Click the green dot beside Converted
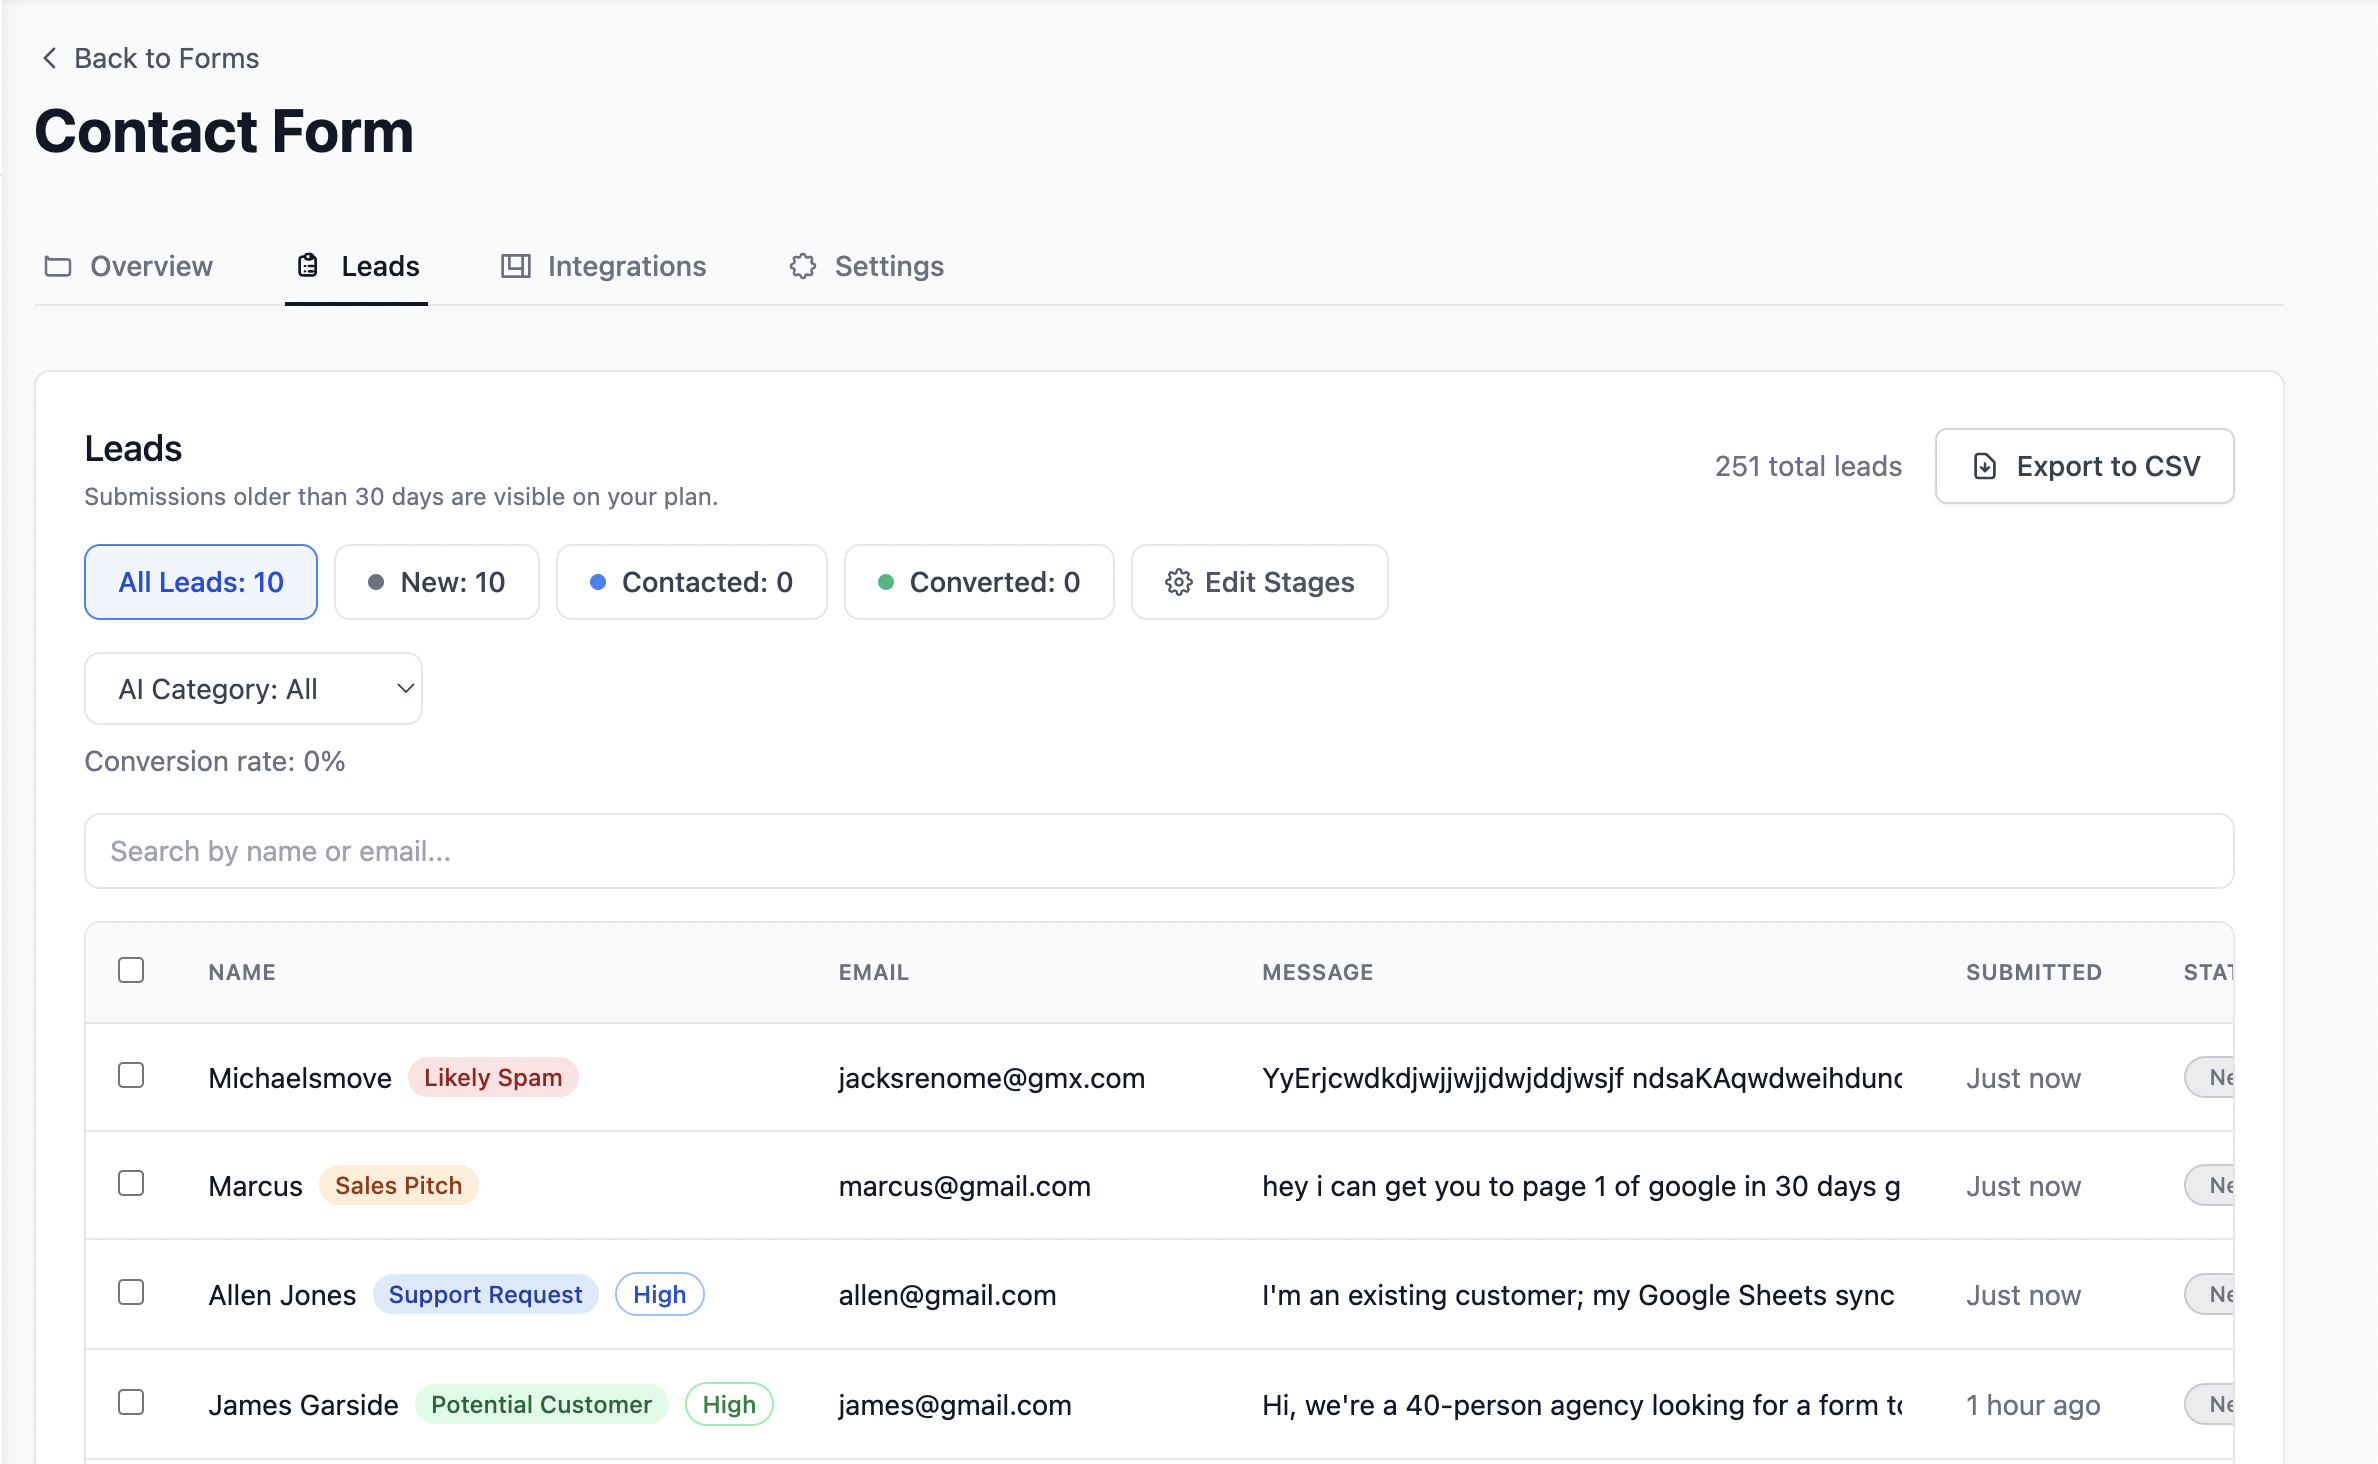Viewport: 2378px width, 1464px height. click(885, 582)
